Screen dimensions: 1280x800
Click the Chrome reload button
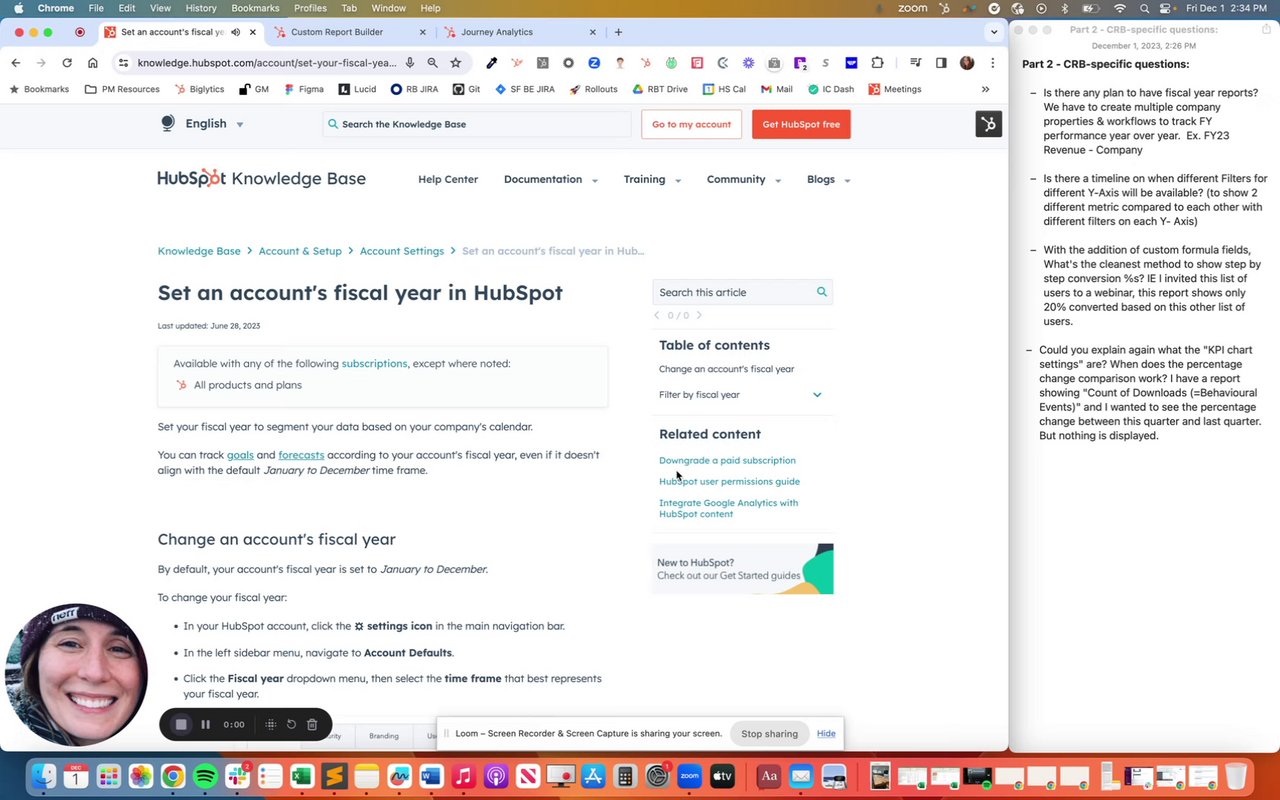click(x=67, y=62)
